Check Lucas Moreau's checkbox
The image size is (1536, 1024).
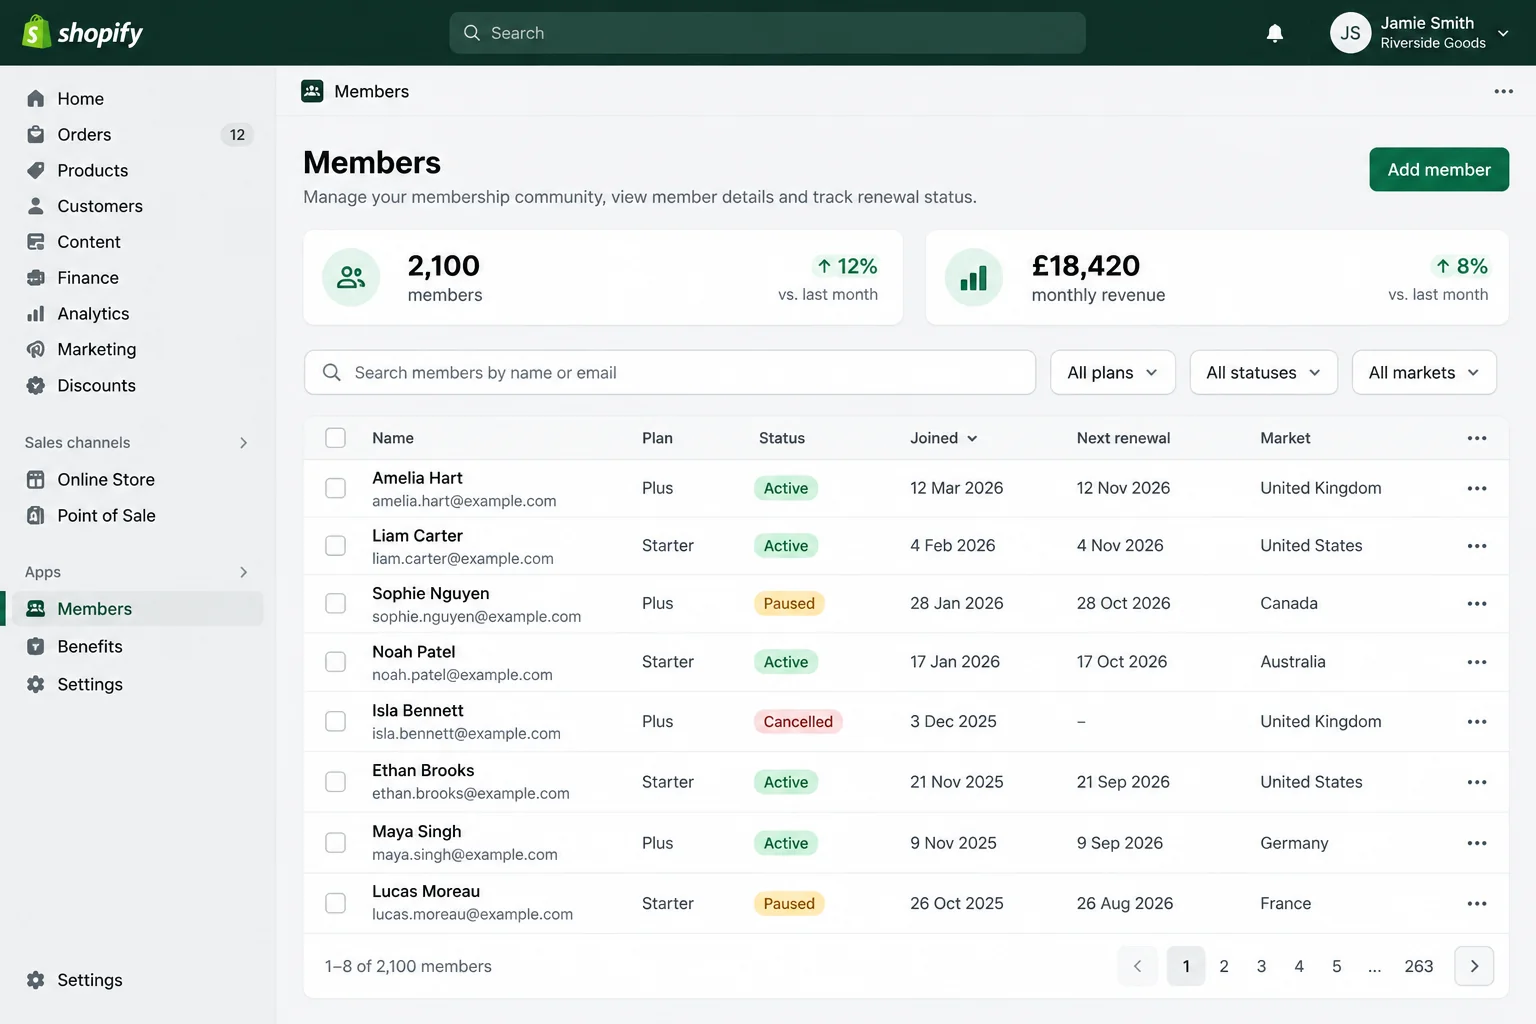coord(336,903)
